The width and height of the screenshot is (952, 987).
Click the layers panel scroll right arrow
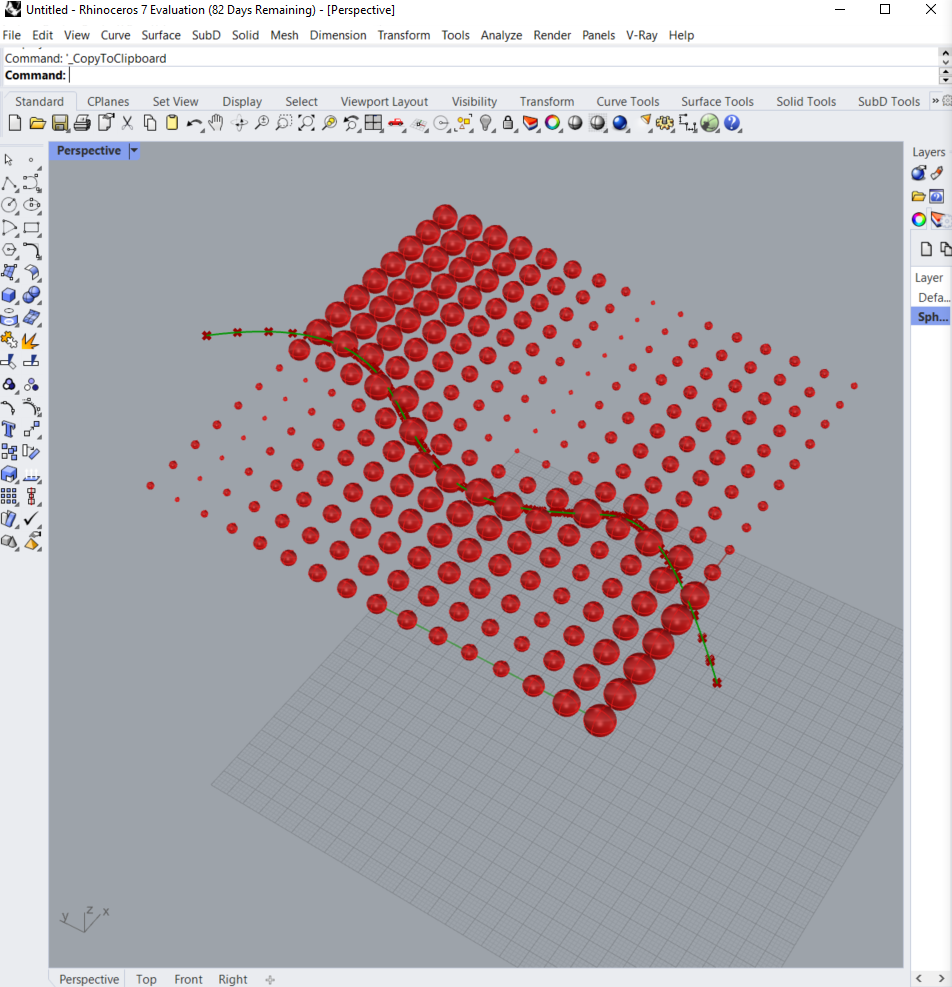[x=941, y=978]
